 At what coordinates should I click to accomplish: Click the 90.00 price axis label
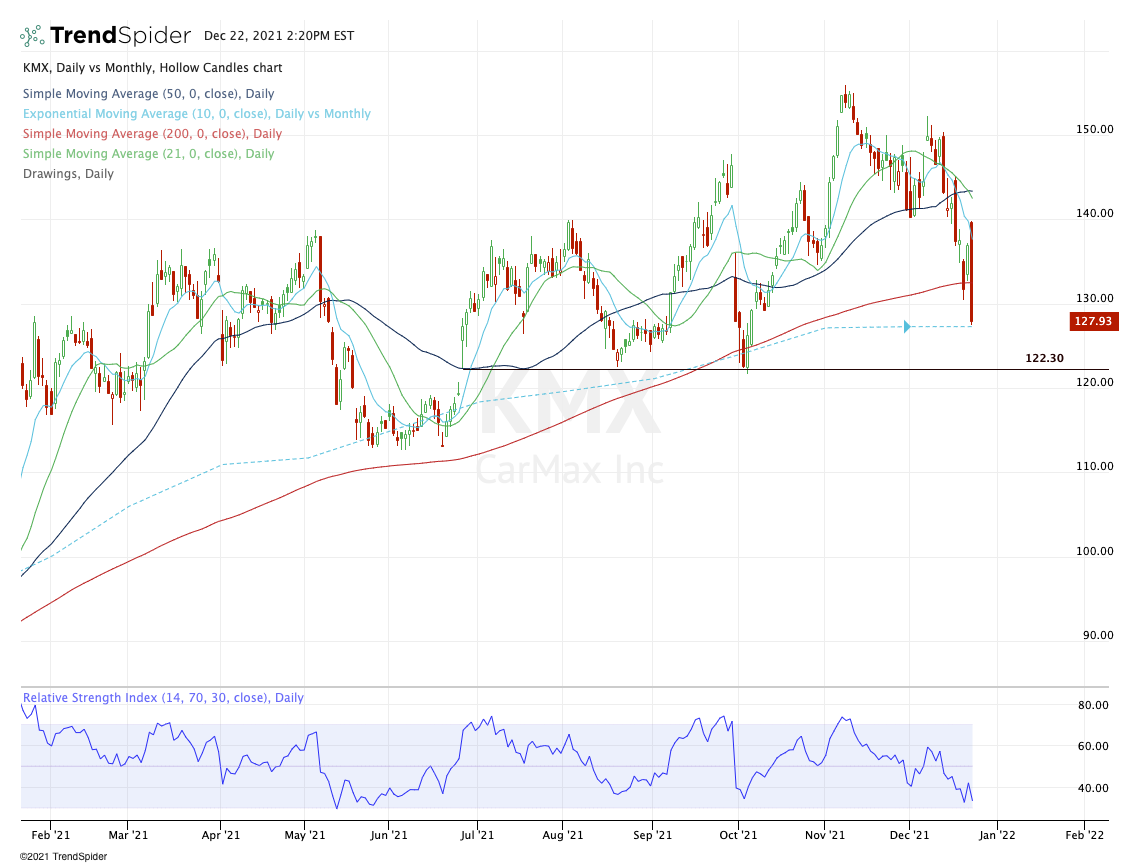tap(1098, 635)
